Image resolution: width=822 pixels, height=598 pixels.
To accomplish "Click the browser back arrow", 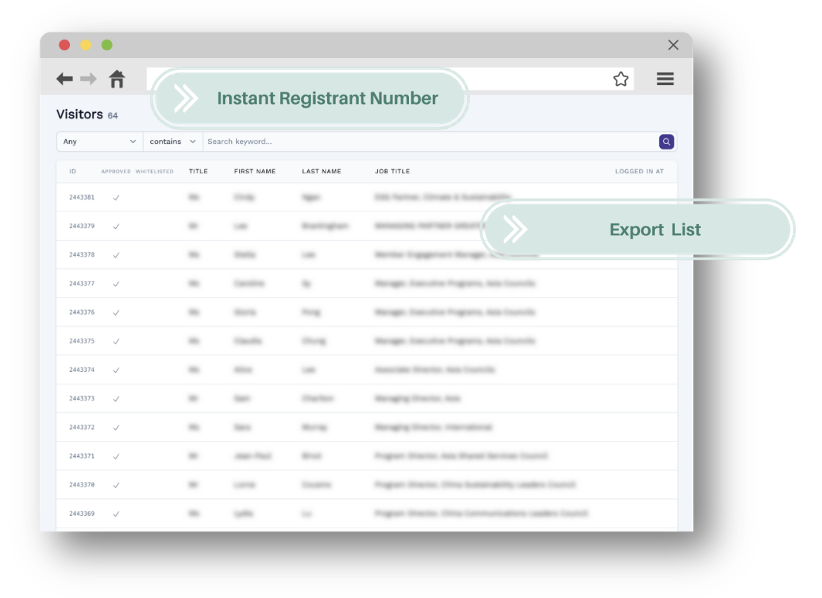I will [x=65, y=79].
